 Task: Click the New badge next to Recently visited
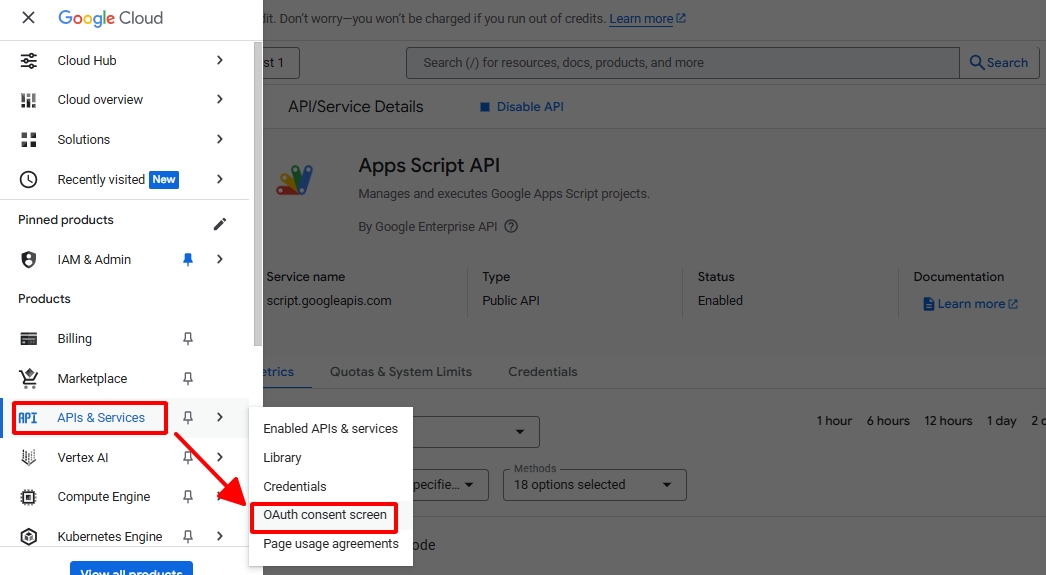pyautogui.click(x=164, y=179)
